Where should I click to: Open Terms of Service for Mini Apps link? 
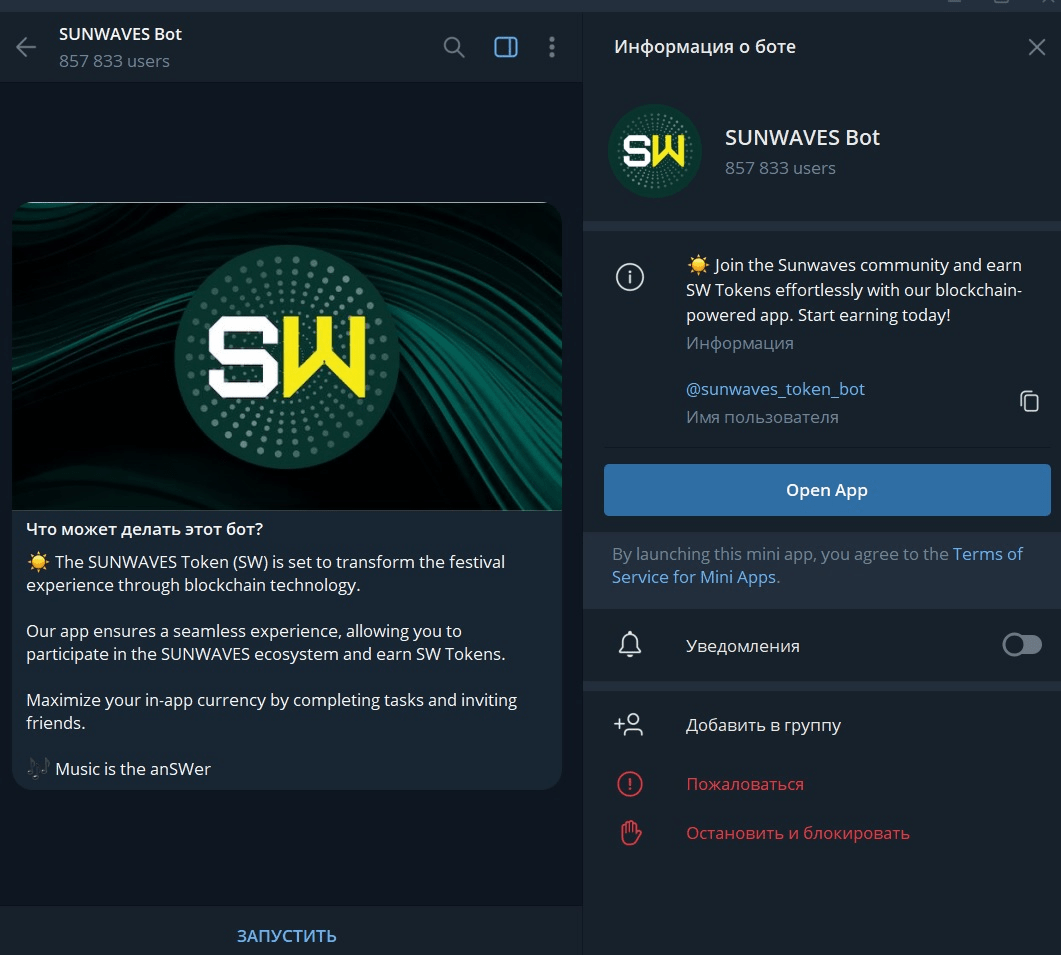(817, 565)
